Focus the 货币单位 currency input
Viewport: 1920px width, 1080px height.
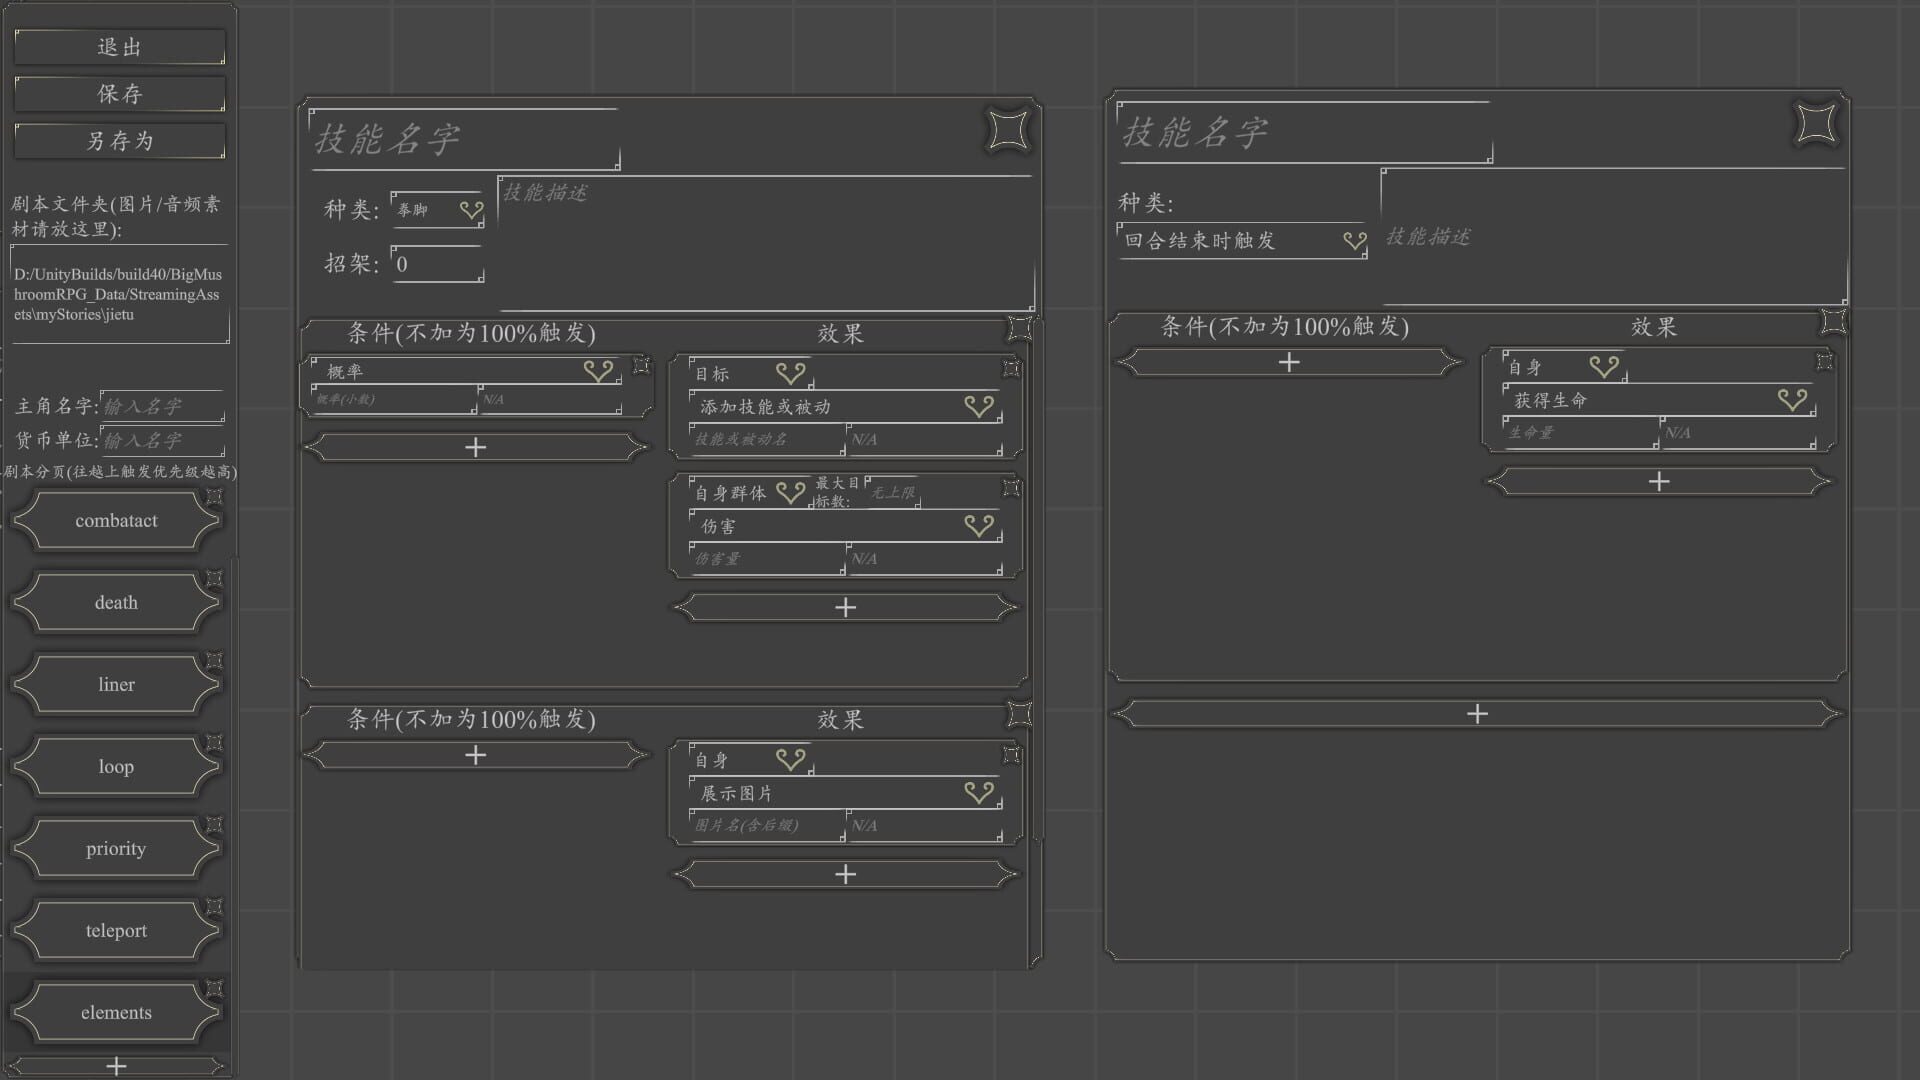(162, 440)
